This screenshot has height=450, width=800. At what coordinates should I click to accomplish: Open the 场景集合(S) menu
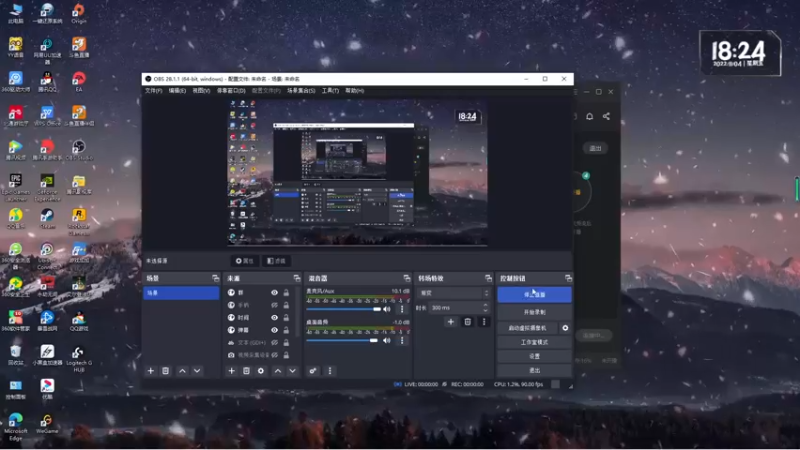coord(301,91)
